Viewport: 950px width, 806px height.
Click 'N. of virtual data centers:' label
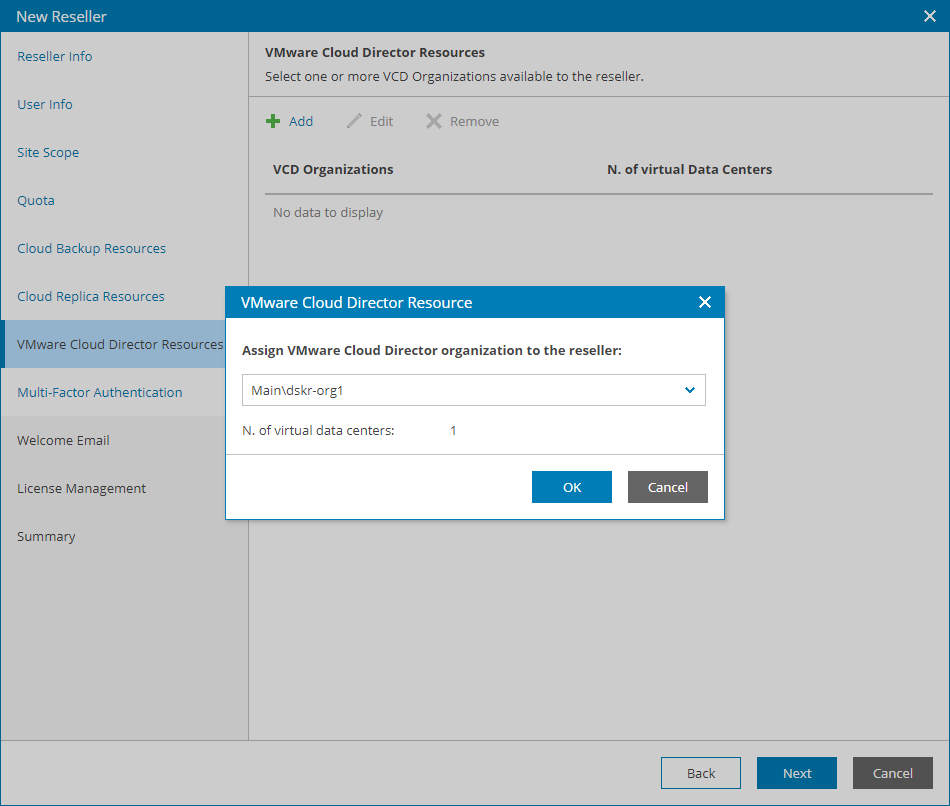tap(318, 430)
